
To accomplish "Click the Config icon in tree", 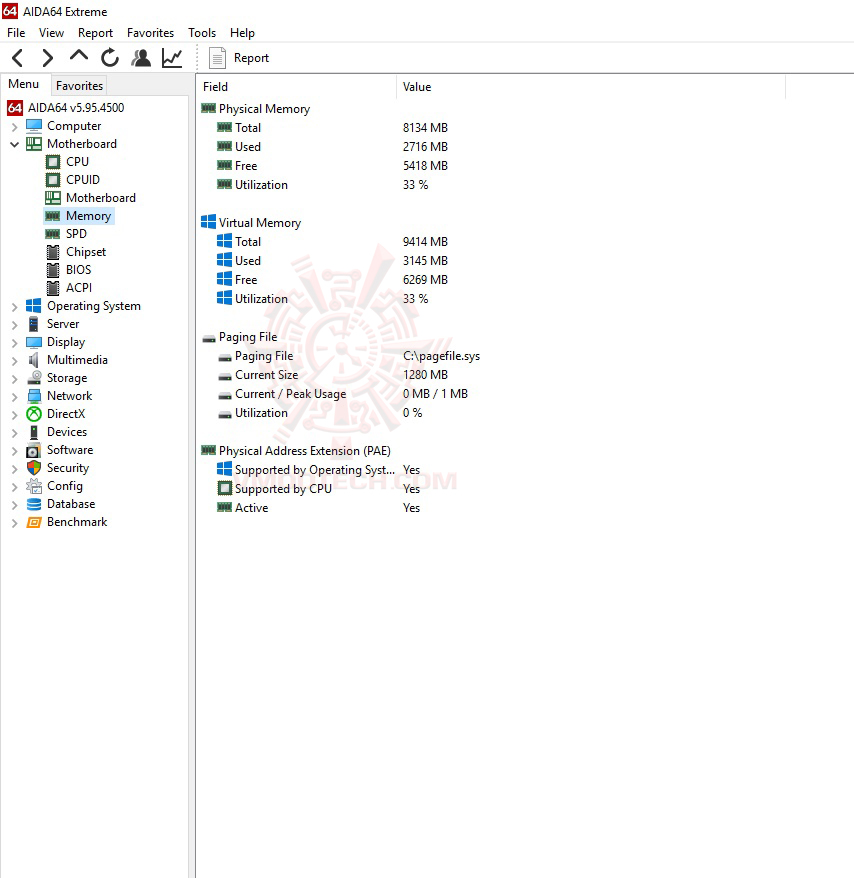I will (34, 486).
